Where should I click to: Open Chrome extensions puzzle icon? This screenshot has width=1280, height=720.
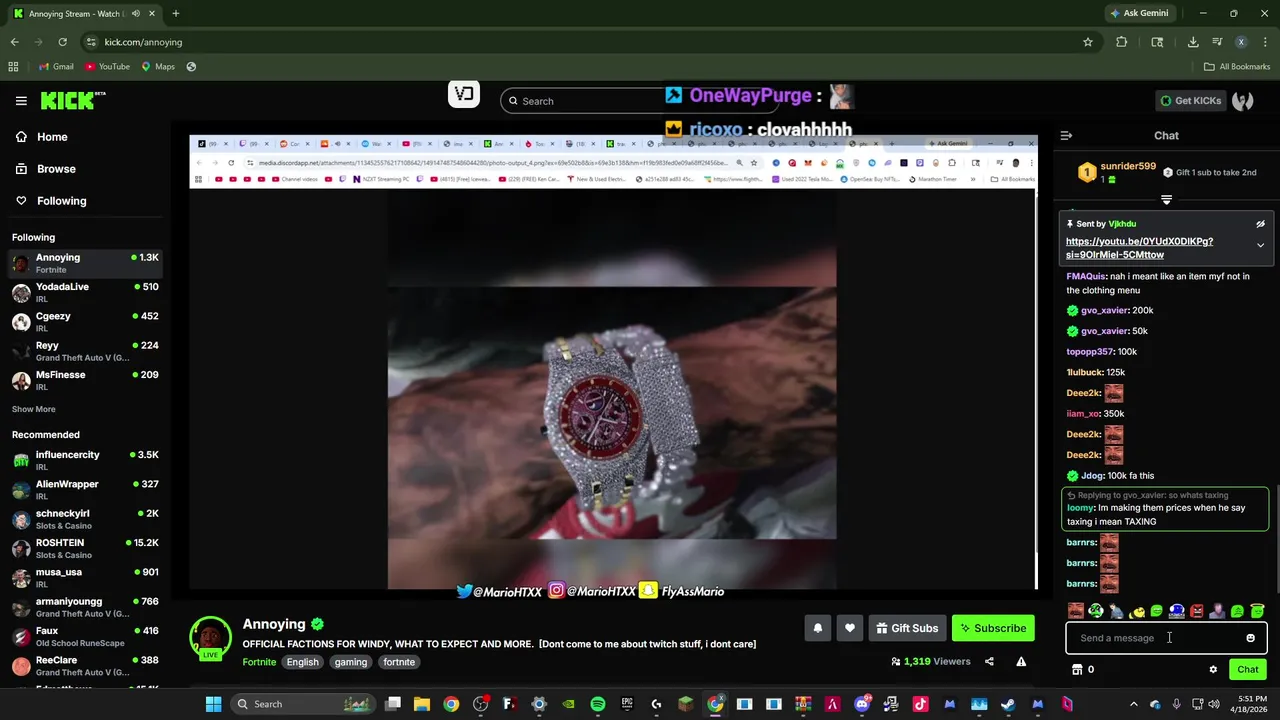1121,42
